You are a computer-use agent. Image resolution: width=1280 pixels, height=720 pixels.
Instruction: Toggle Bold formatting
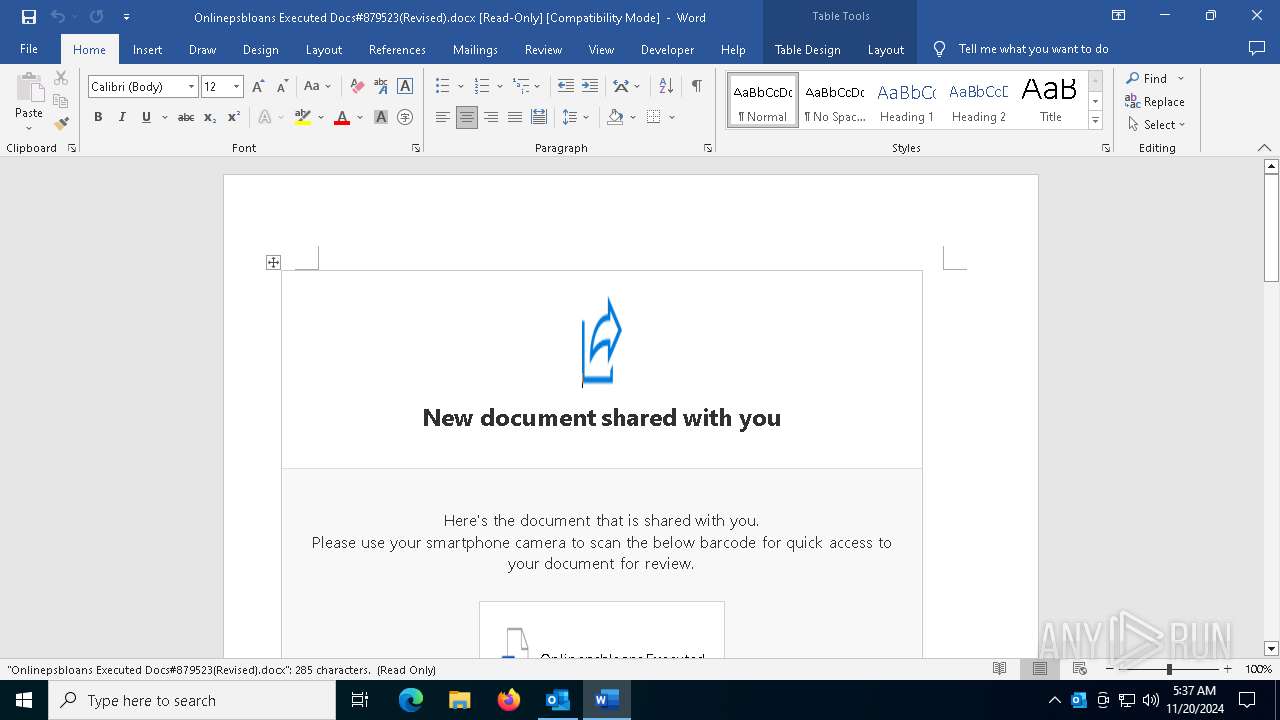pos(98,117)
